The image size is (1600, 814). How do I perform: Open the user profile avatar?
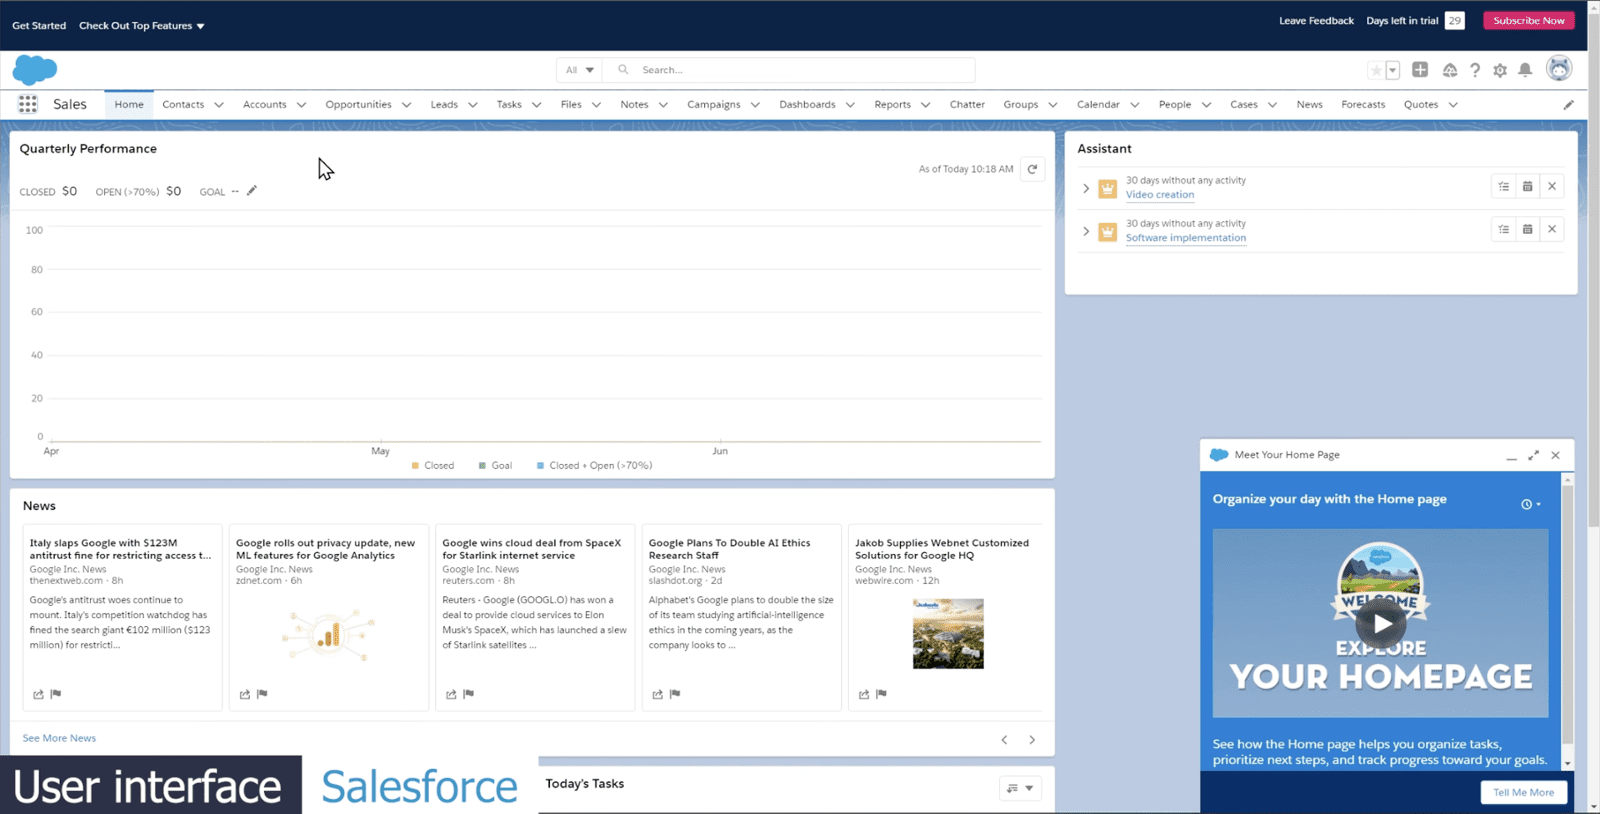1559,68
